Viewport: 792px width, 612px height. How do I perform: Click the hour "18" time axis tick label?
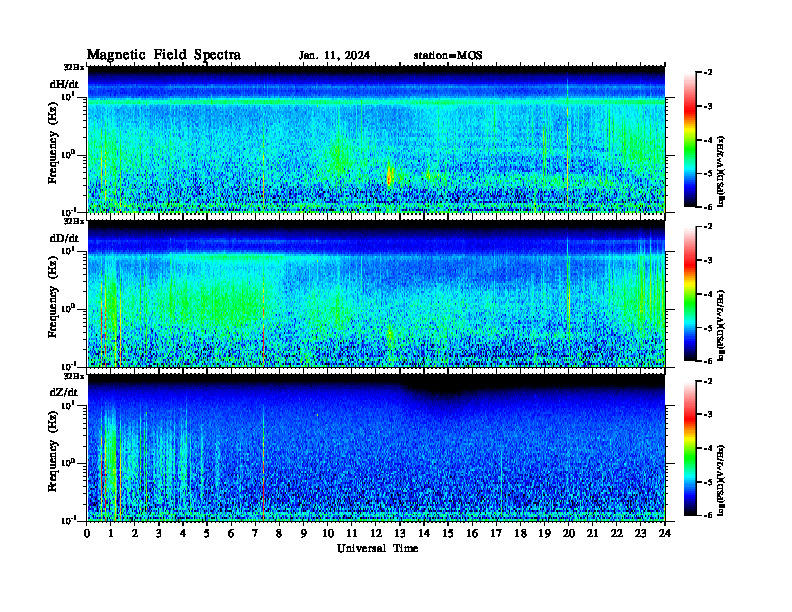click(x=521, y=534)
